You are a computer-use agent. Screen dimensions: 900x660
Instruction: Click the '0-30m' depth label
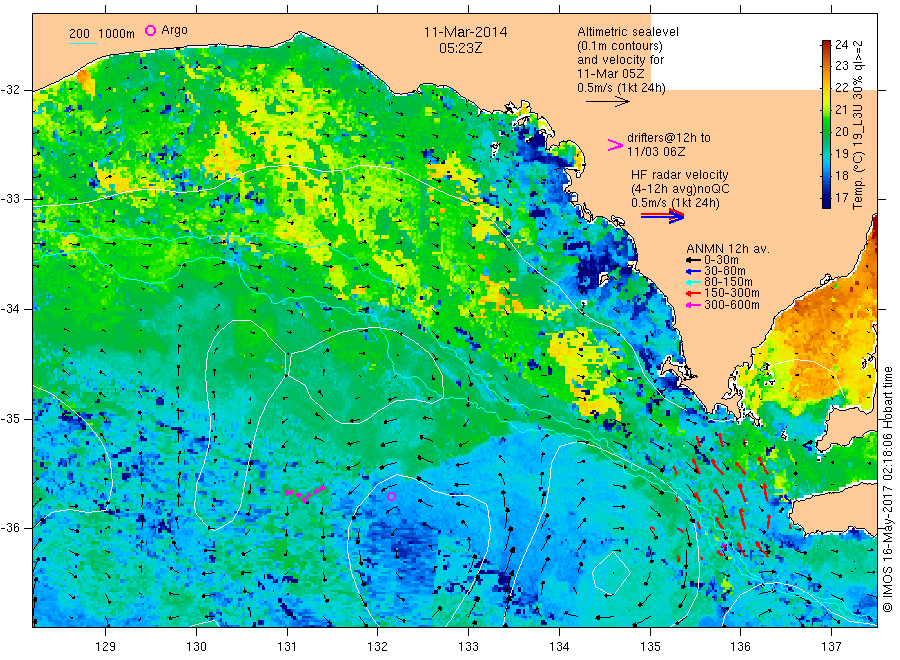(x=721, y=260)
